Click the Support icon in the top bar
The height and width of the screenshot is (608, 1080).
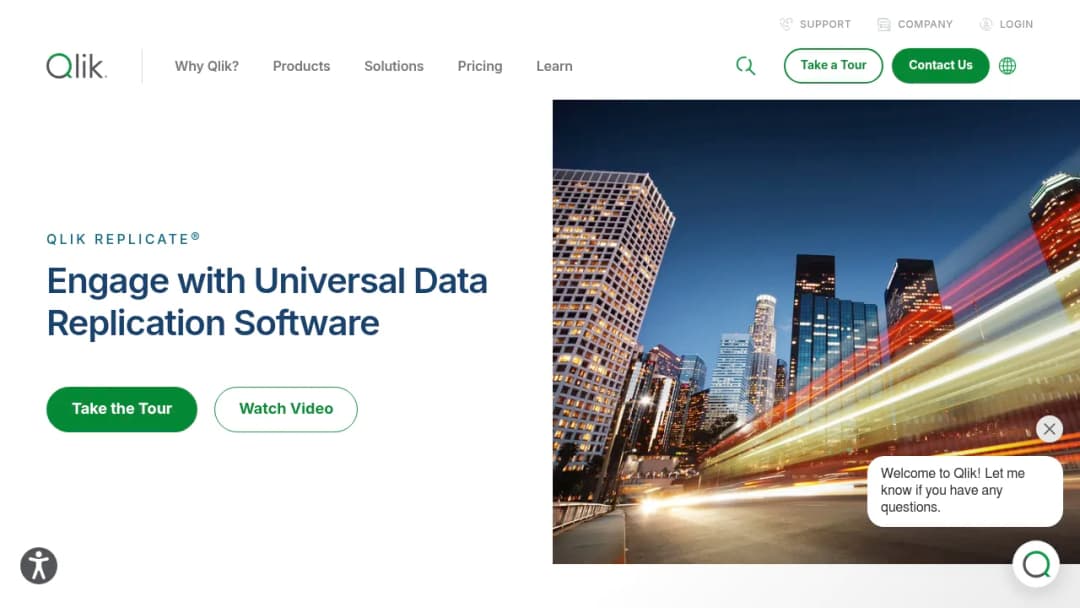(786, 24)
